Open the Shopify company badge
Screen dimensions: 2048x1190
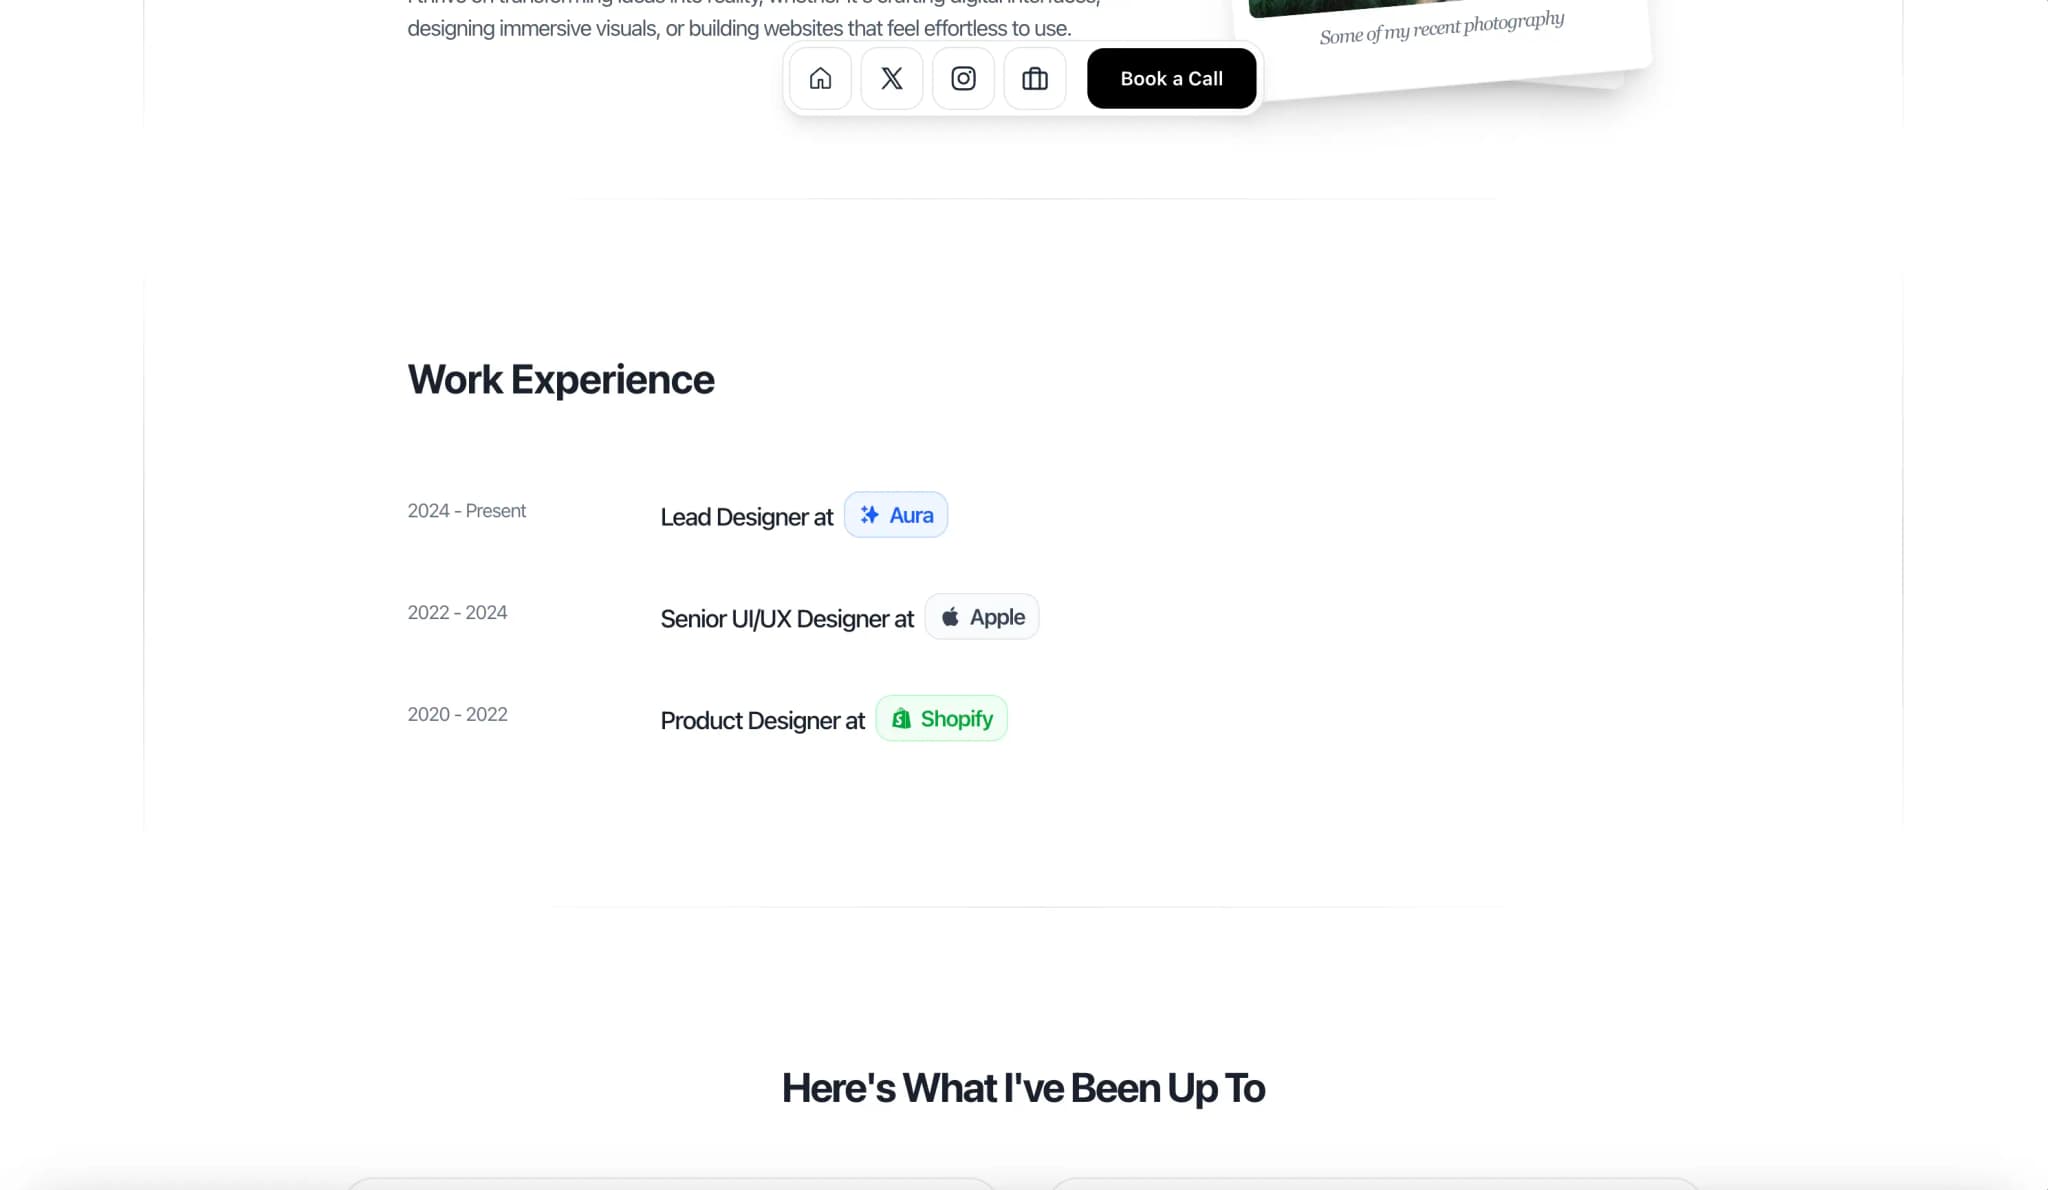[x=940, y=718]
